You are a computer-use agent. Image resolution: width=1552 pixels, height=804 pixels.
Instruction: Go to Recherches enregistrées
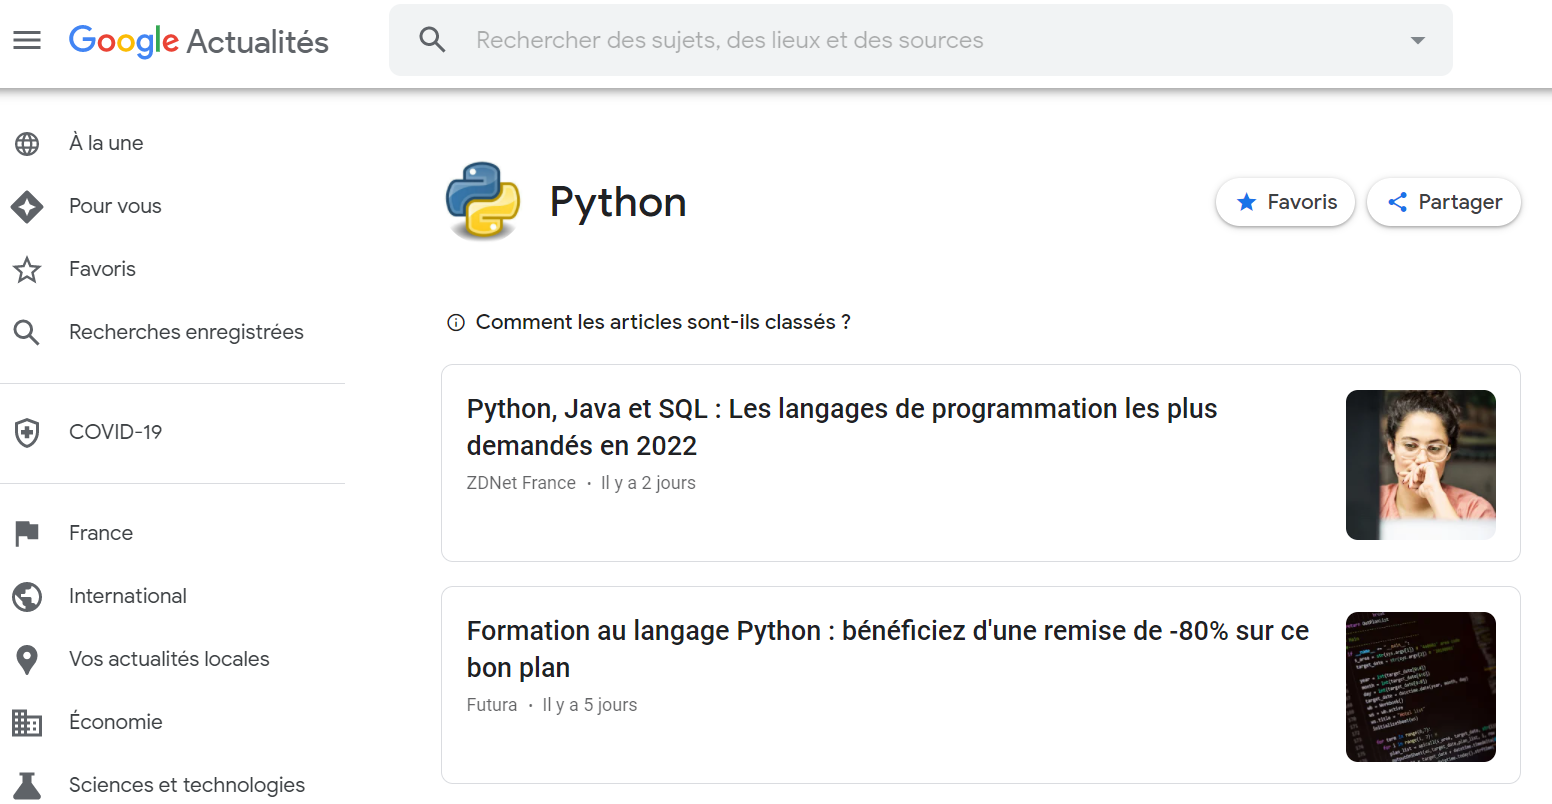tap(186, 332)
